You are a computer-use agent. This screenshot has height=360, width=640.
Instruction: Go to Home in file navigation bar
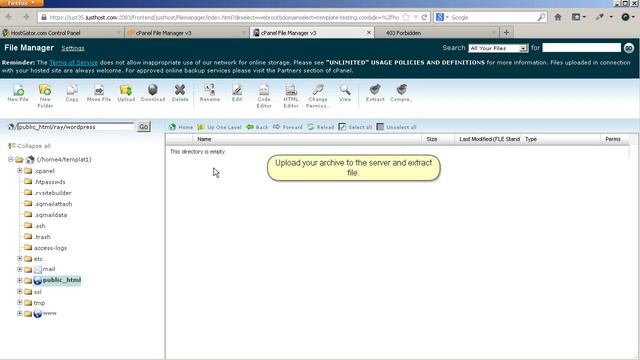coord(181,127)
